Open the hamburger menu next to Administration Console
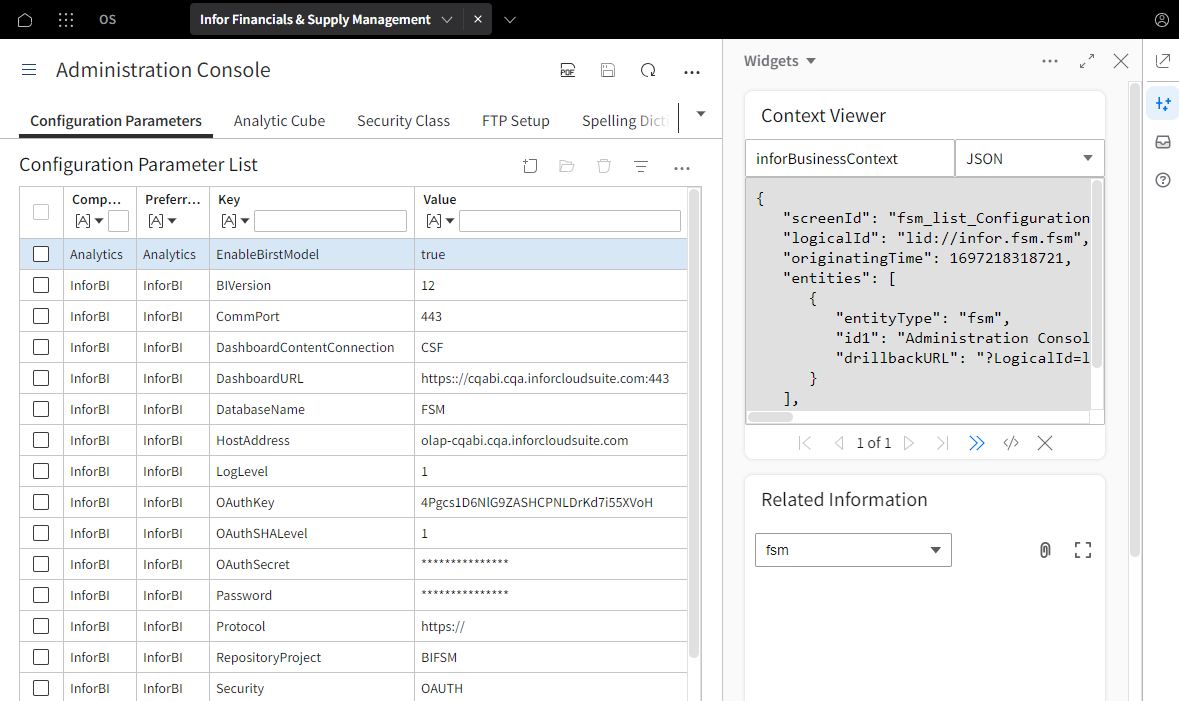 29,70
